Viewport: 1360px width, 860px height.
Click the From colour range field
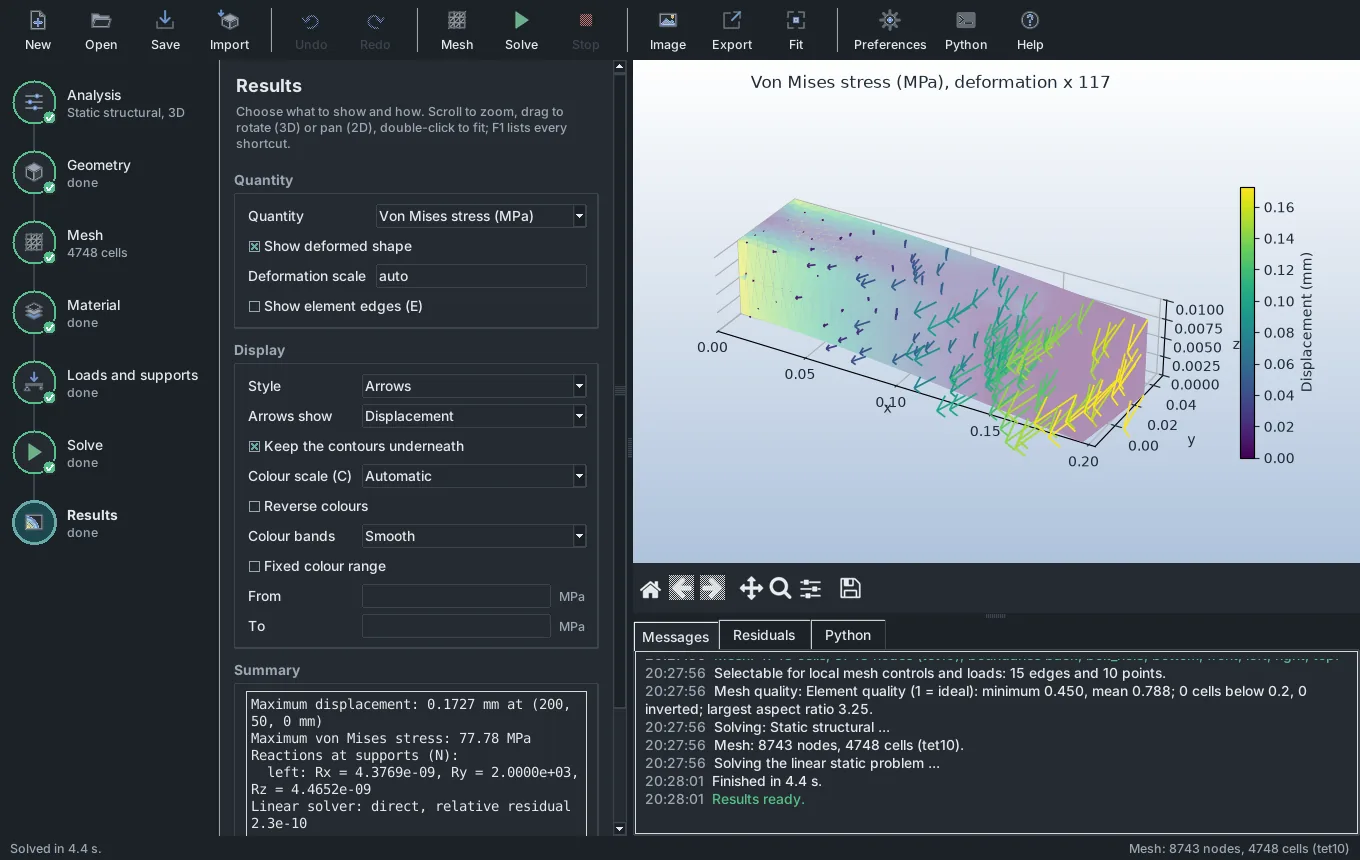click(456, 596)
